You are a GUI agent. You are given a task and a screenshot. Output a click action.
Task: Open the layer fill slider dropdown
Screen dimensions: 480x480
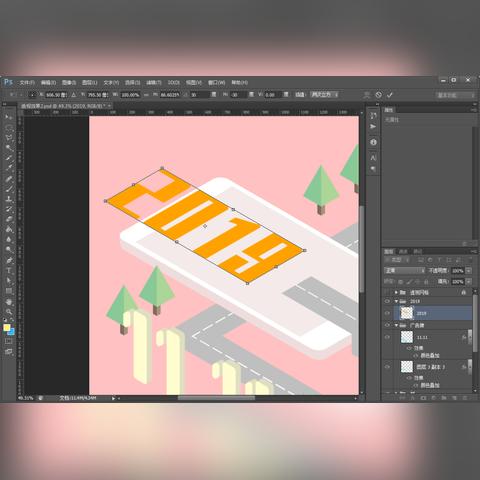point(469,282)
